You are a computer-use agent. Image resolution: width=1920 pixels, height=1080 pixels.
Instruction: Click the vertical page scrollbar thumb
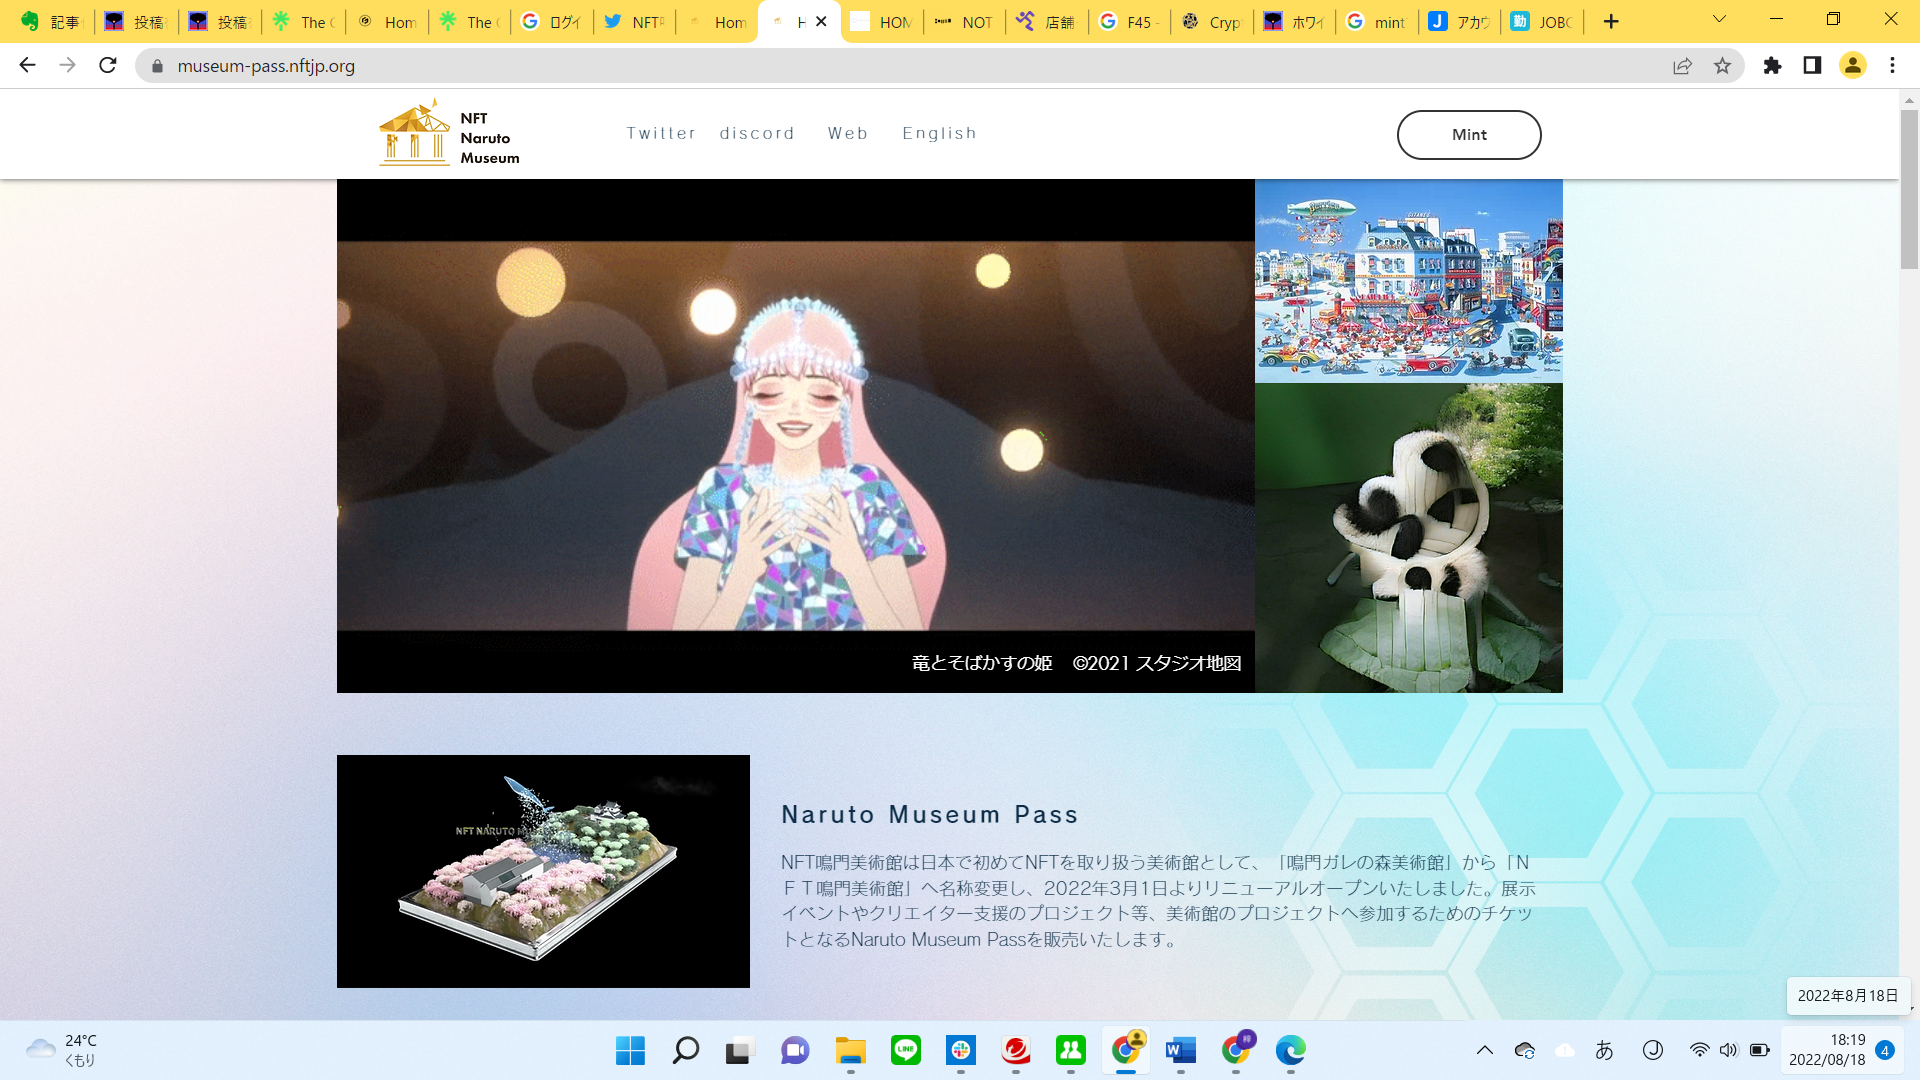coord(1909,188)
